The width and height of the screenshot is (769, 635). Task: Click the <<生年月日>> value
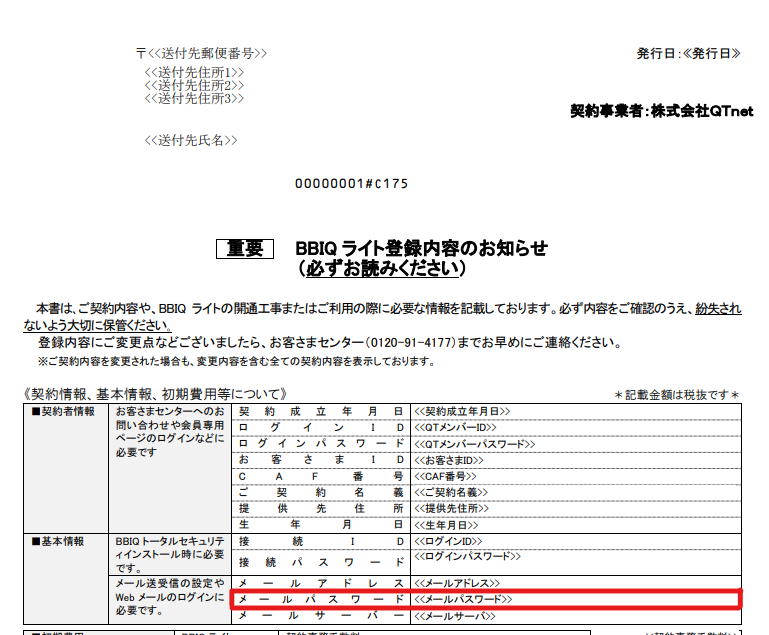[x=446, y=525]
